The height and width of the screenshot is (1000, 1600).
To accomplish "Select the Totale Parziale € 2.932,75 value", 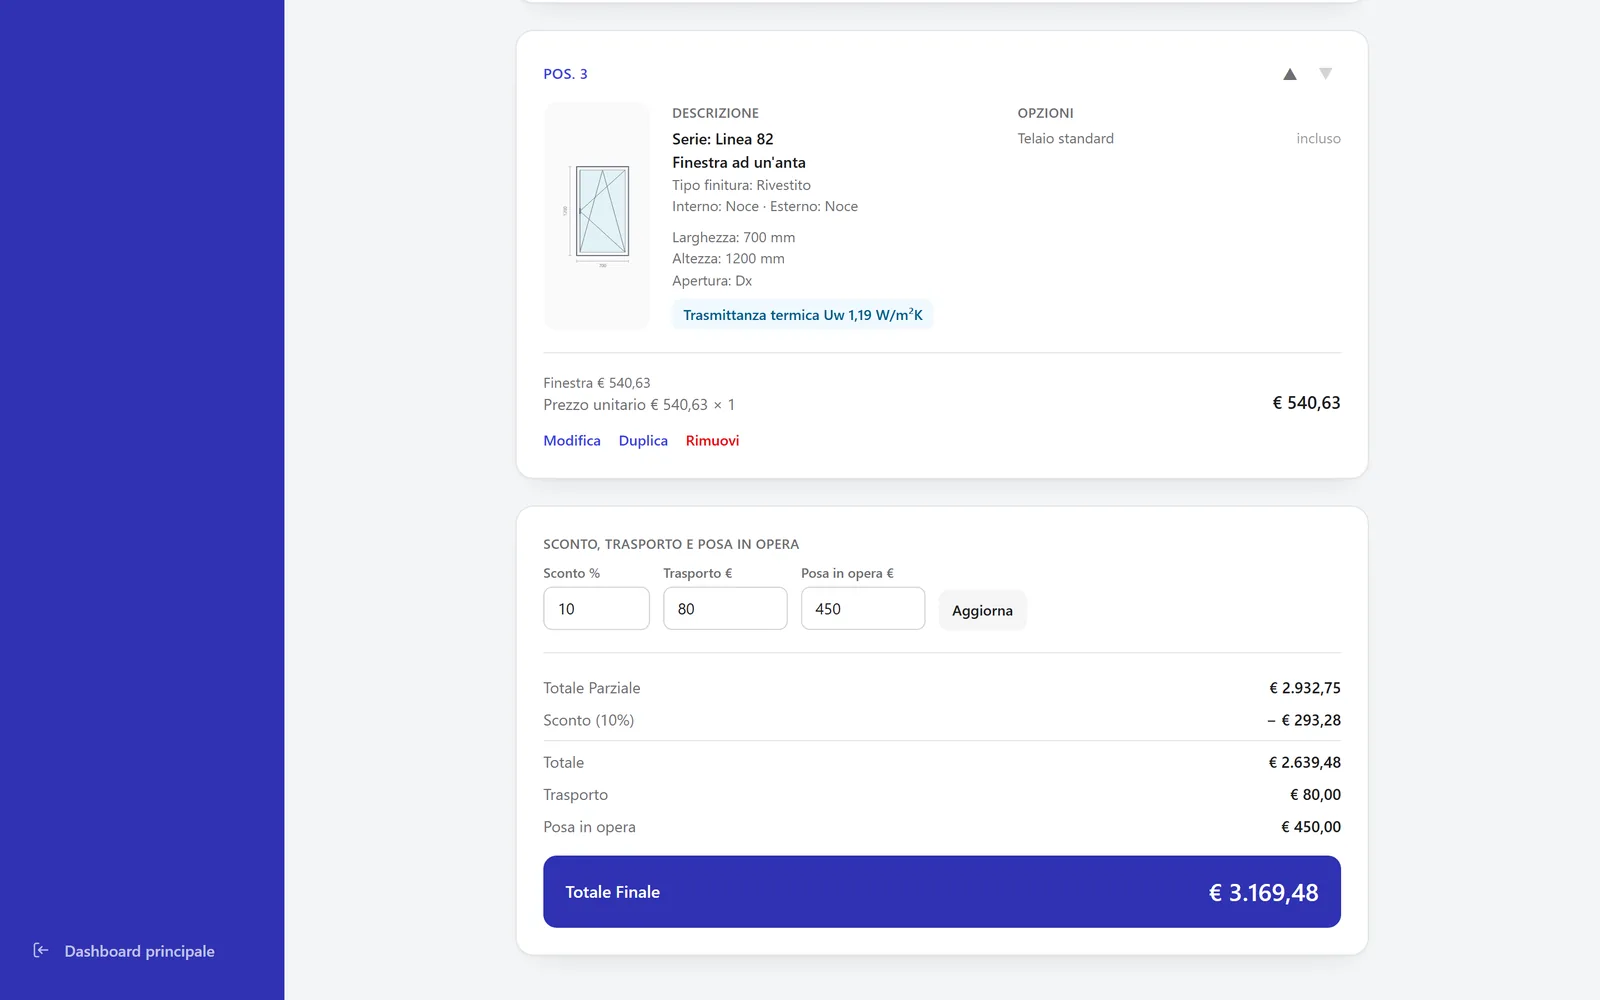I will (1305, 688).
